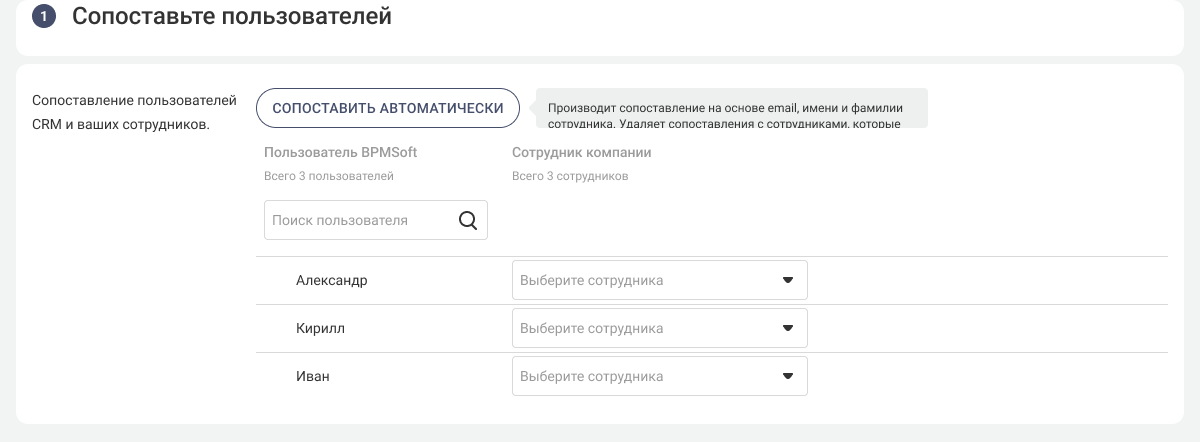The image size is (1200, 442).
Task: Click the Сотрудник компании column header
Action: (x=581, y=153)
